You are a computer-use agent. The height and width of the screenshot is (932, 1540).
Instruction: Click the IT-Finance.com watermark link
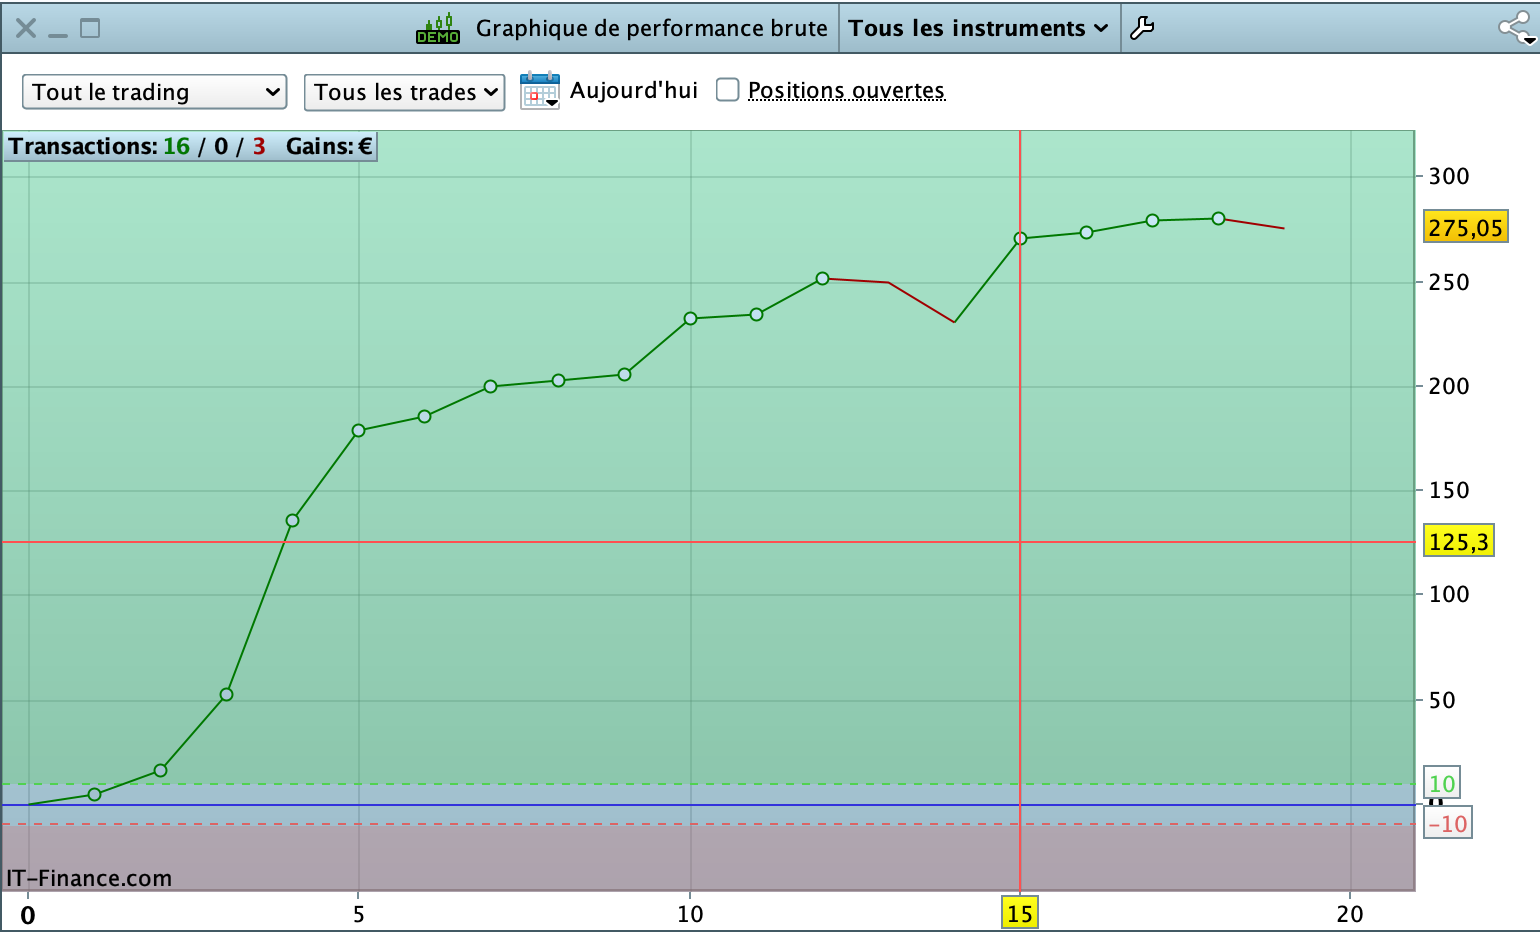(89, 878)
